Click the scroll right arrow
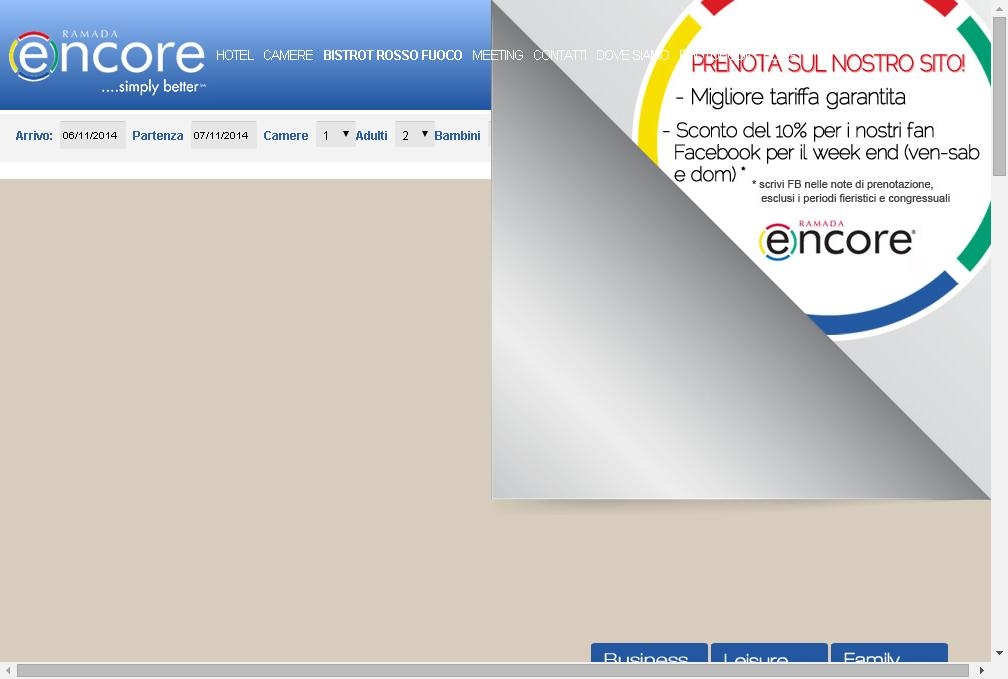The image size is (1008, 679). [x=982, y=671]
